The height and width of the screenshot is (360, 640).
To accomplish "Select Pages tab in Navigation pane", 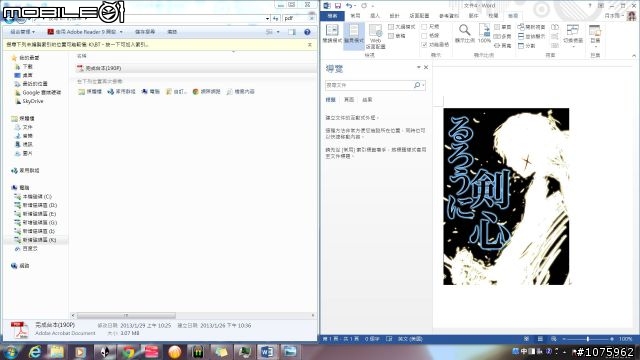I will point(349,100).
